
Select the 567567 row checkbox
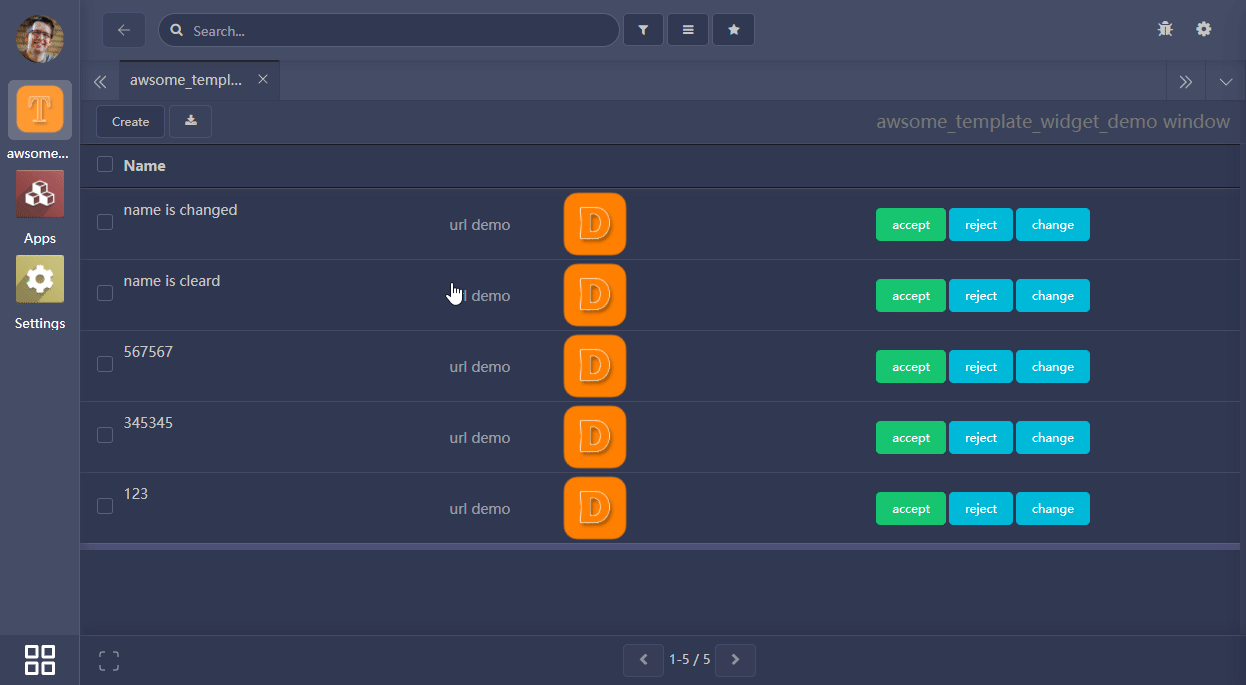[105, 364]
